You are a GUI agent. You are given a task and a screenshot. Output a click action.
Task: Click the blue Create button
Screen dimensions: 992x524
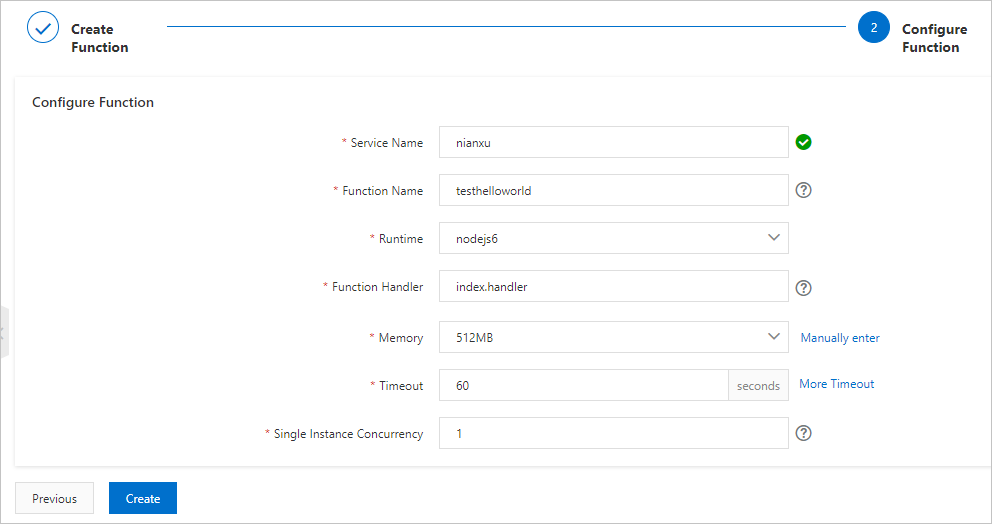142,498
